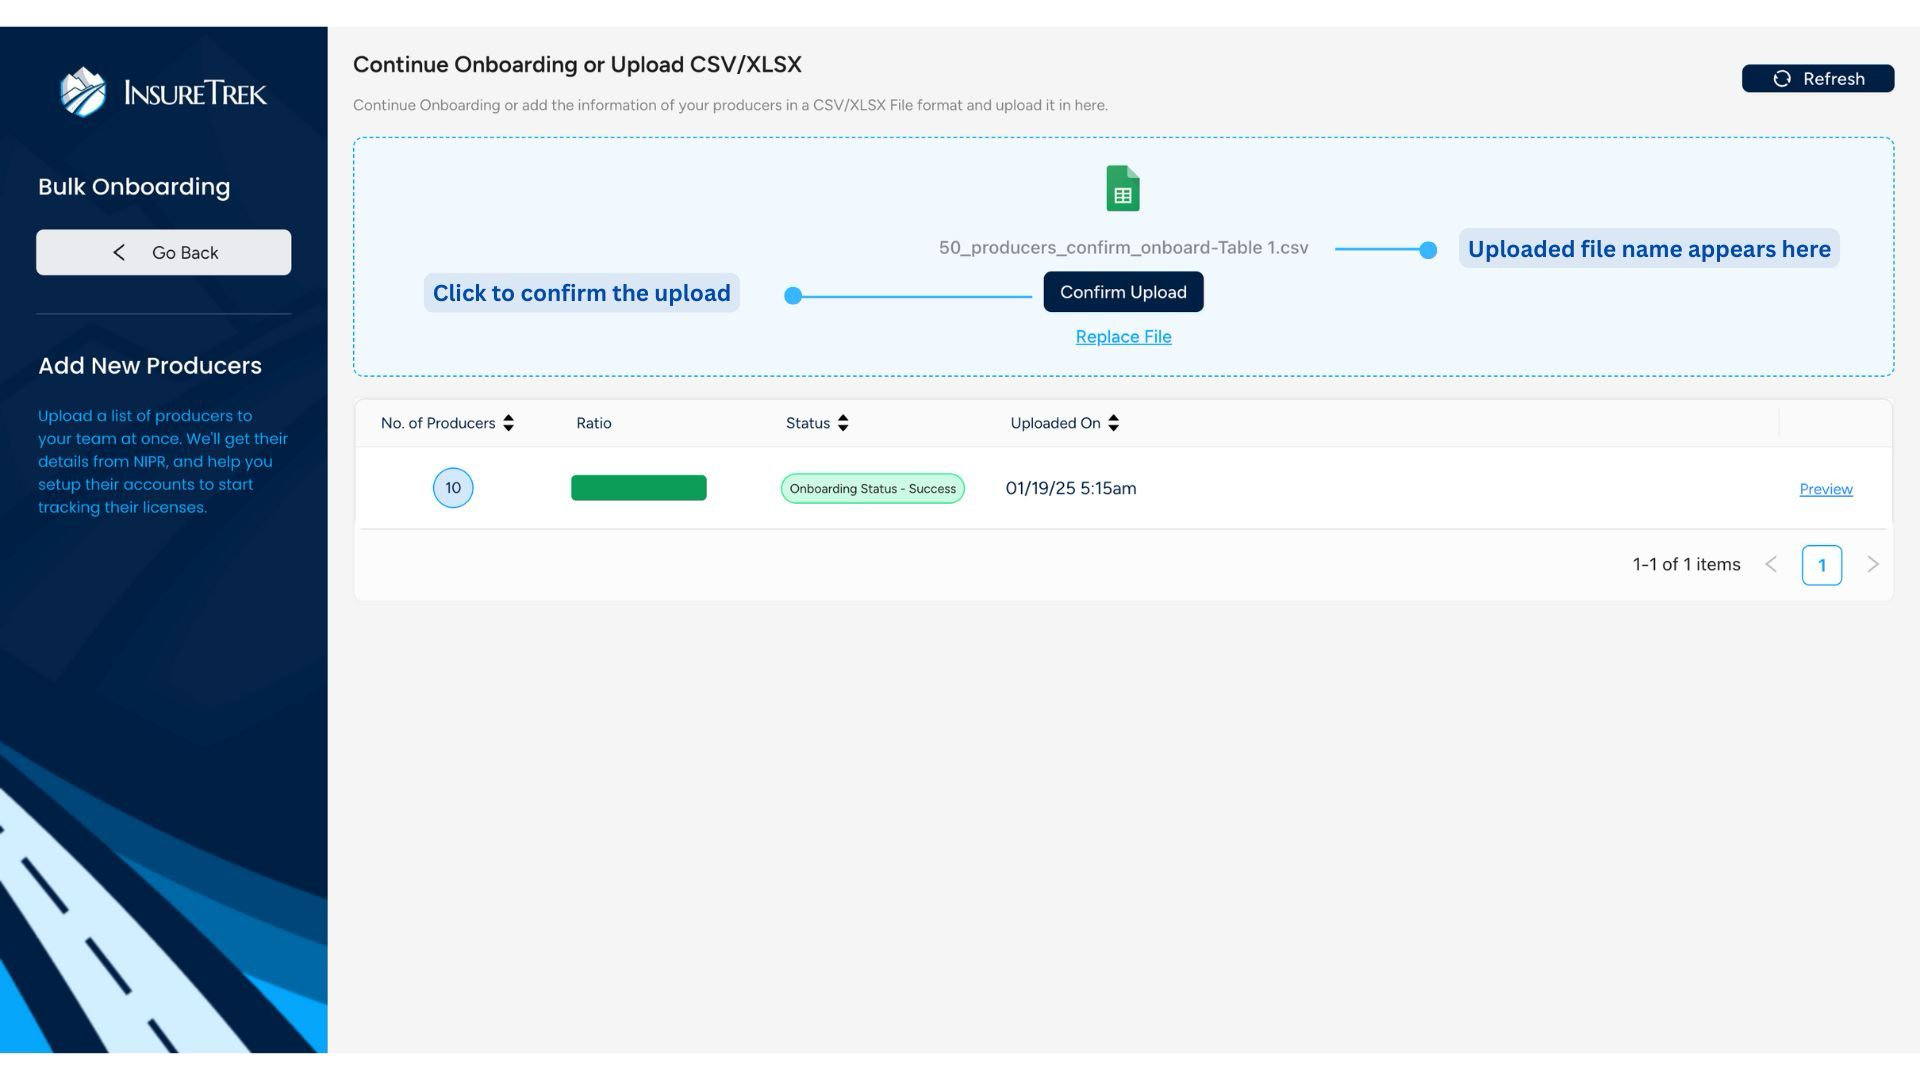Expand the Status column sort control

(x=843, y=423)
